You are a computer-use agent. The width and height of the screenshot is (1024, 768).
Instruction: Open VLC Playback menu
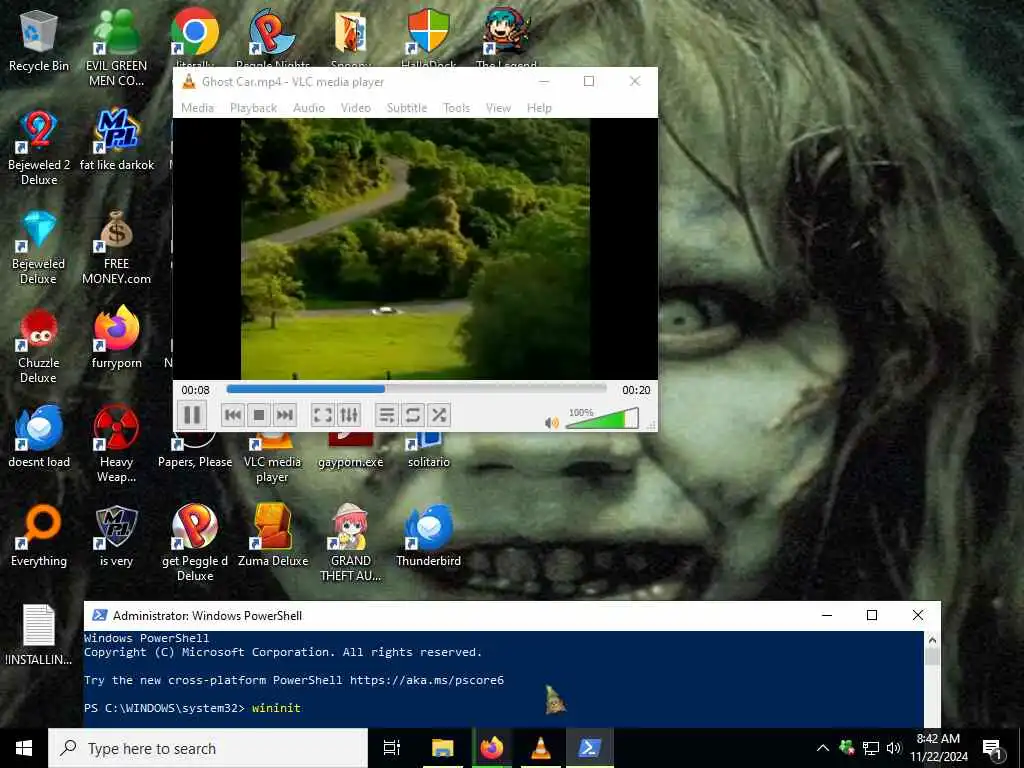(x=253, y=108)
